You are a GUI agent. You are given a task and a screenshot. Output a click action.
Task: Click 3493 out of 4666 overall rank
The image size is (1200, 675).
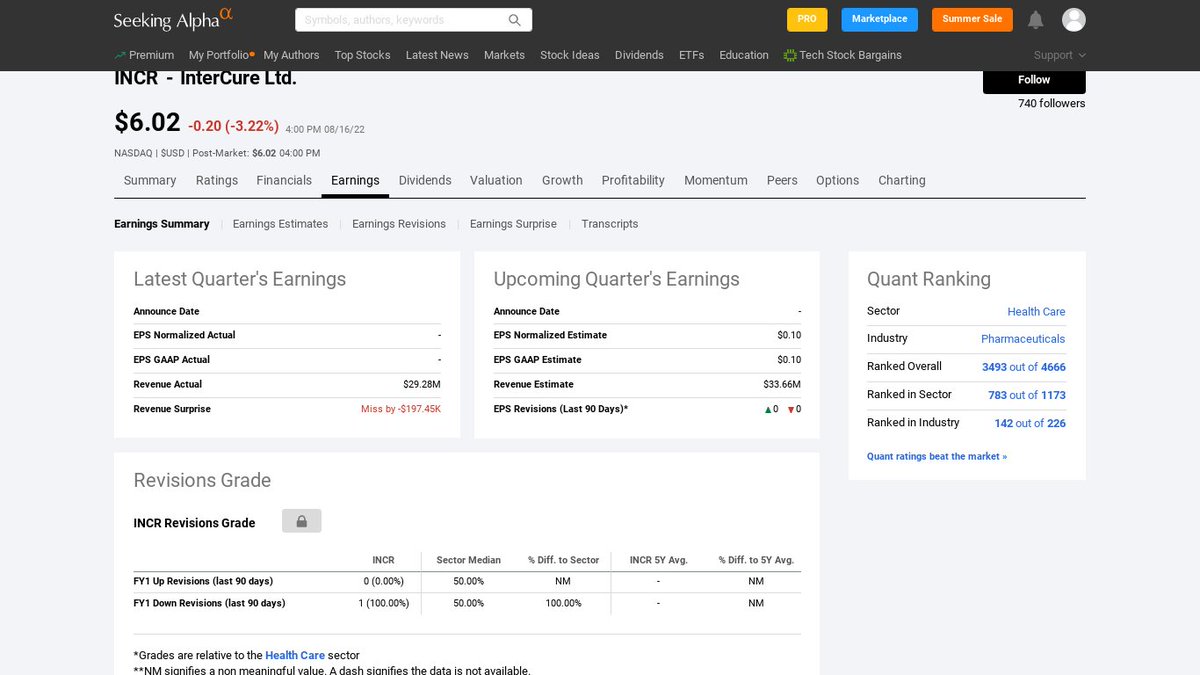pyautogui.click(x=1024, y=367)
